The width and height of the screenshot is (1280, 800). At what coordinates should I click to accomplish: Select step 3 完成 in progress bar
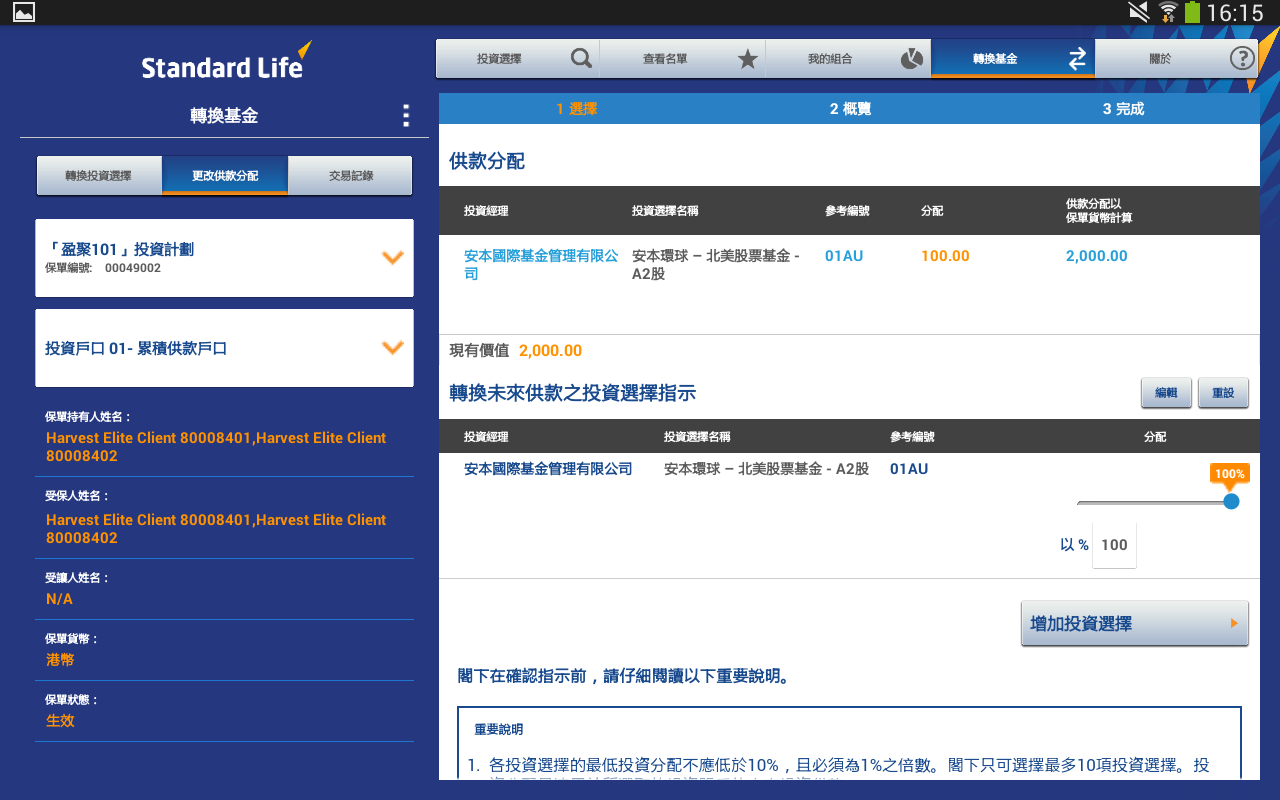(x=1123, y=109)
